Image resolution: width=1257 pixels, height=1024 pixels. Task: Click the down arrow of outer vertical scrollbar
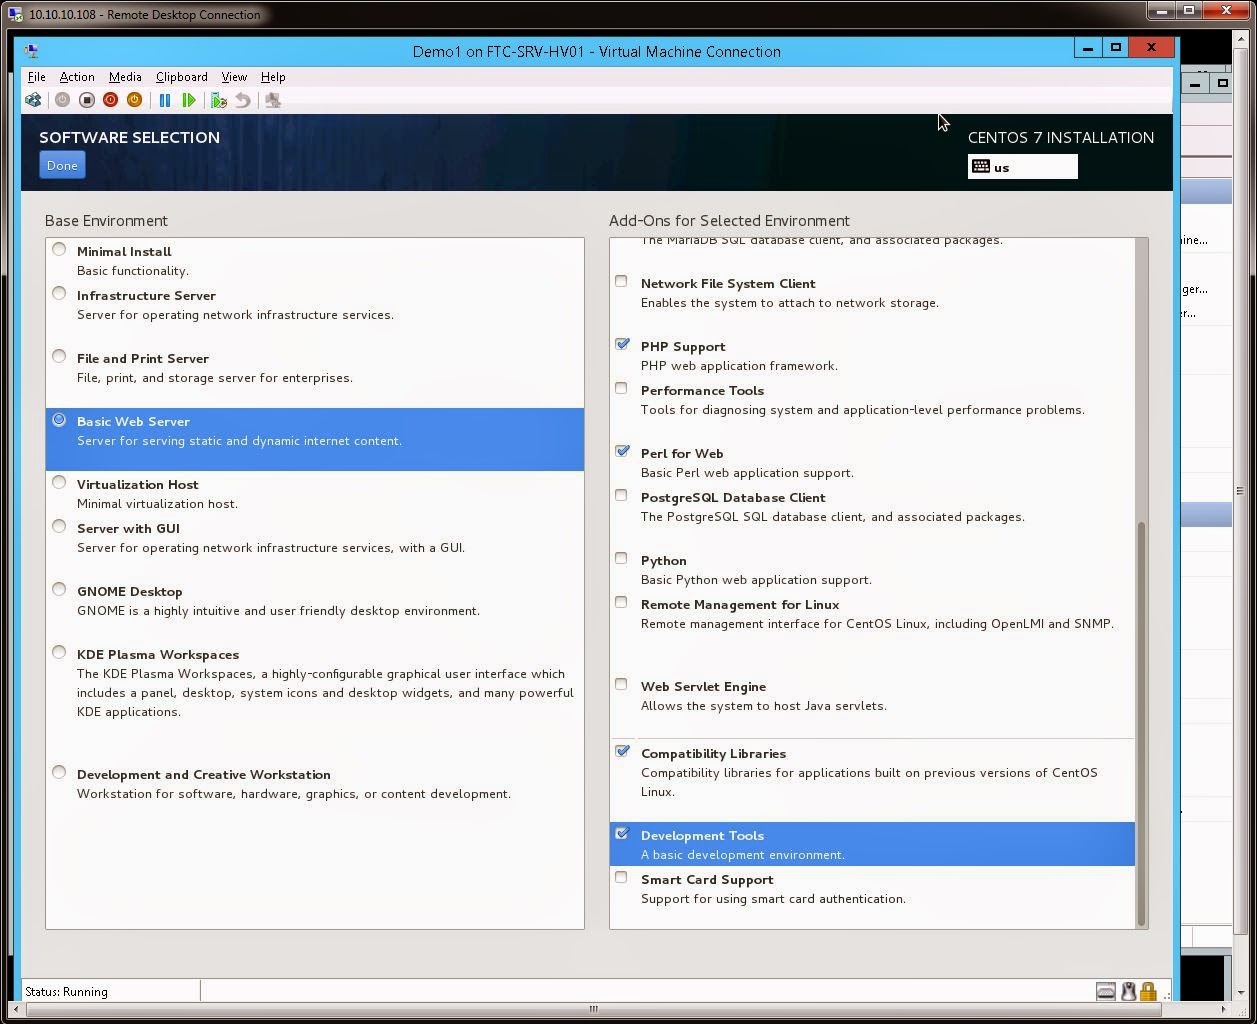click(1240, 993)
